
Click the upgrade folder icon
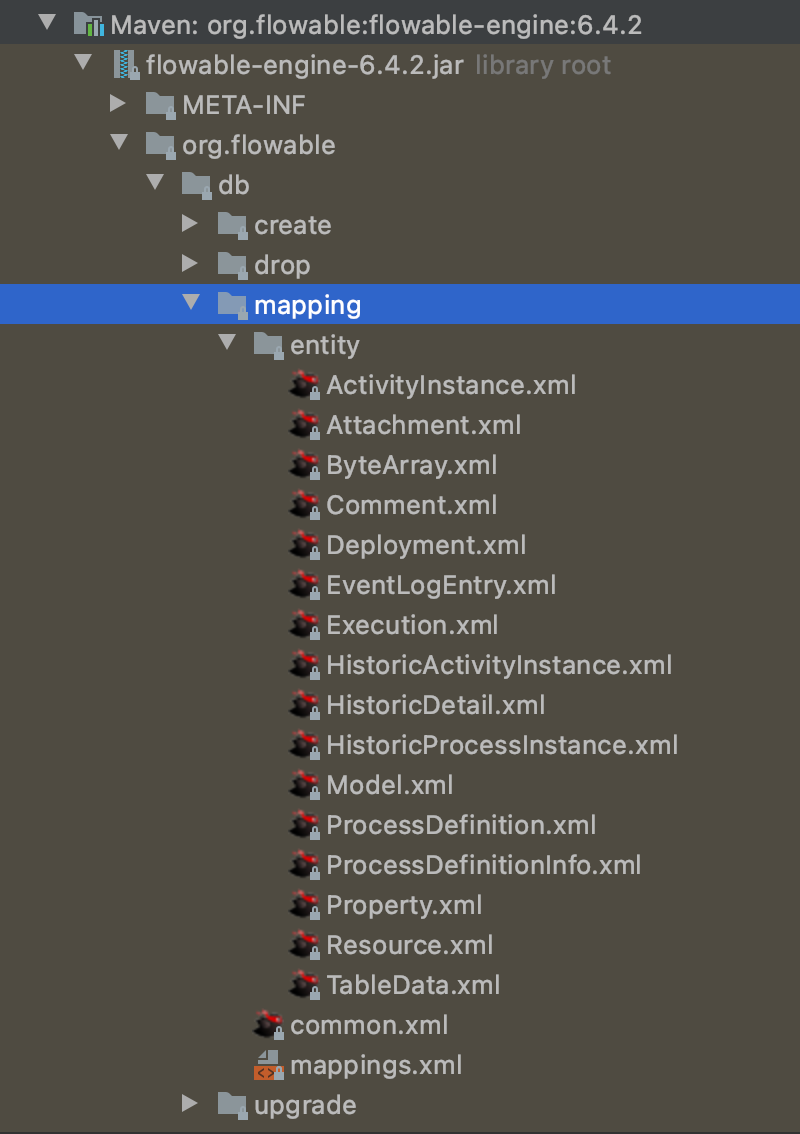[233, 1106]
